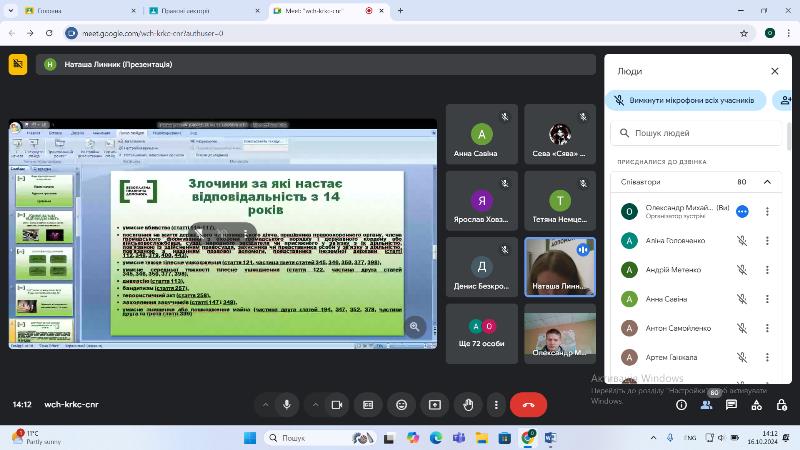
Task: Open more actions menu for Анна Савіна
Action: click(x=767, y=299)
